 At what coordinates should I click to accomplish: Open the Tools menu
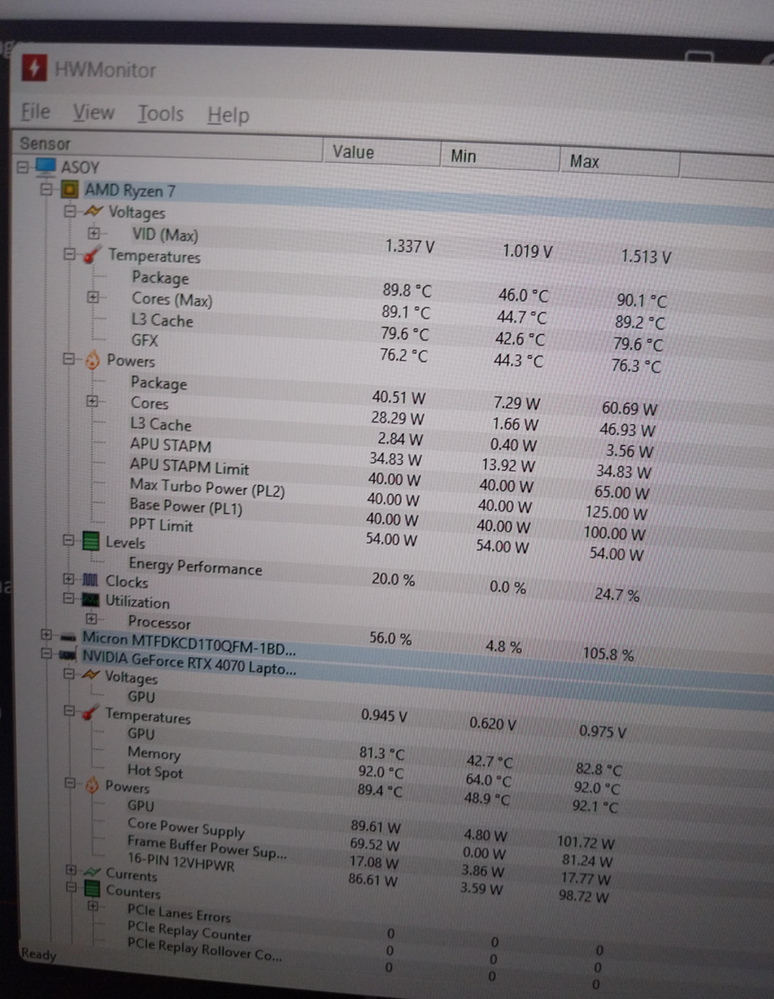click(161, 114)
